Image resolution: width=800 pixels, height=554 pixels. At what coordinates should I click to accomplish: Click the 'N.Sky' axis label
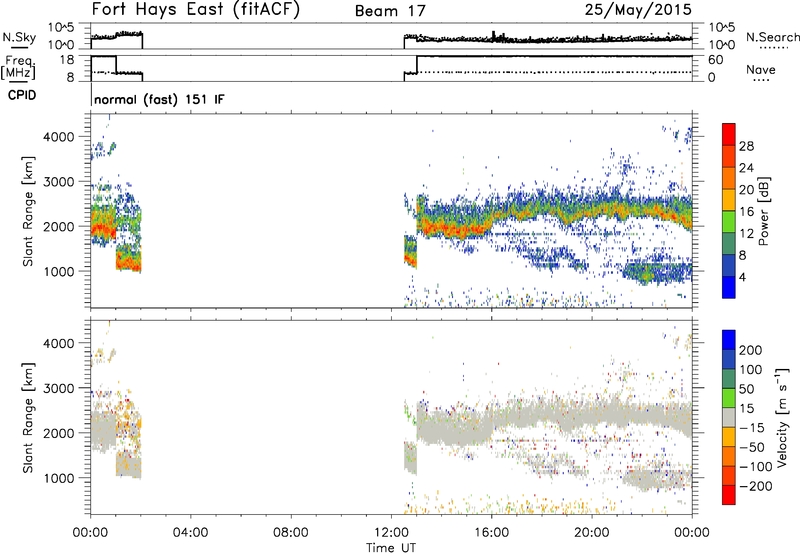[19, 37]
